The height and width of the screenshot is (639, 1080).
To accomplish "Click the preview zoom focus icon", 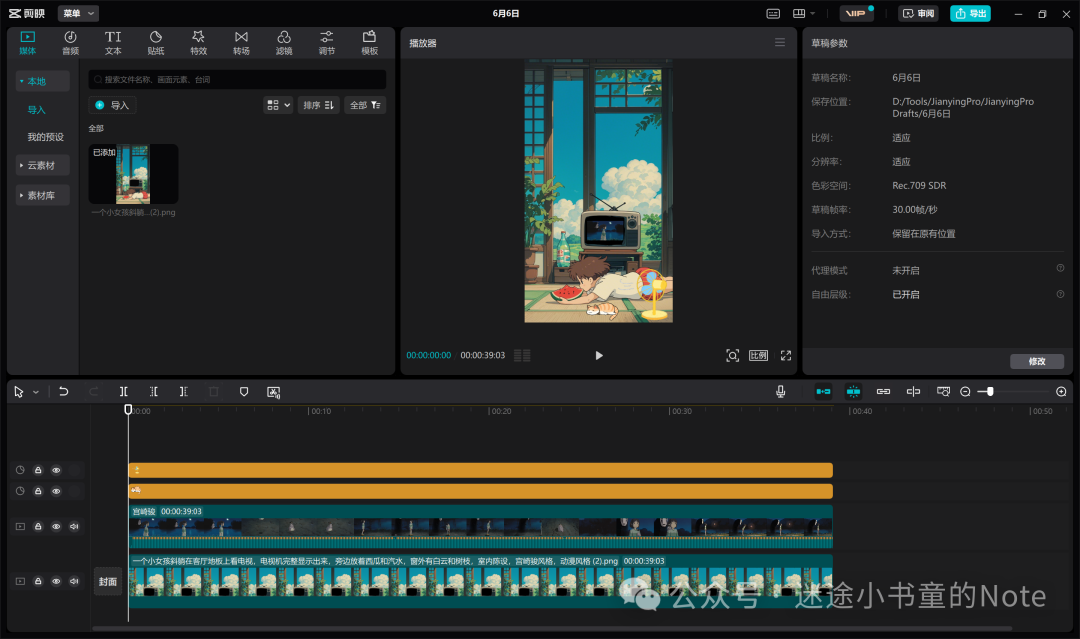I will pos(732,355).
